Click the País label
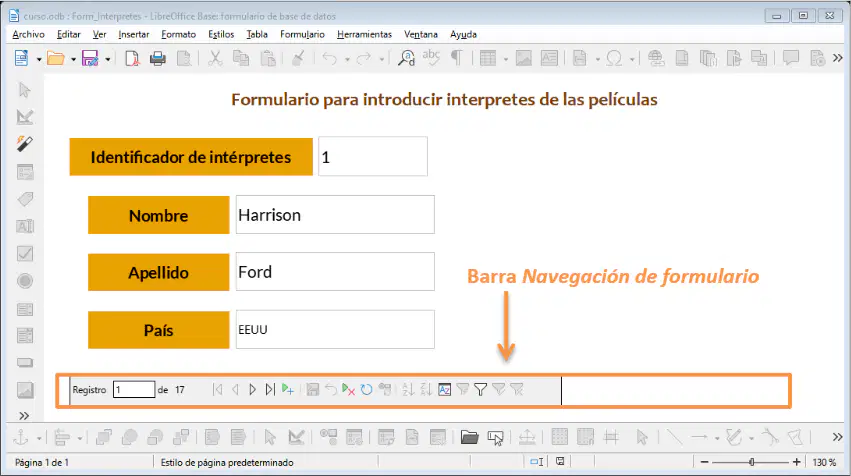851x476 pixels. [x=158, y=330]
